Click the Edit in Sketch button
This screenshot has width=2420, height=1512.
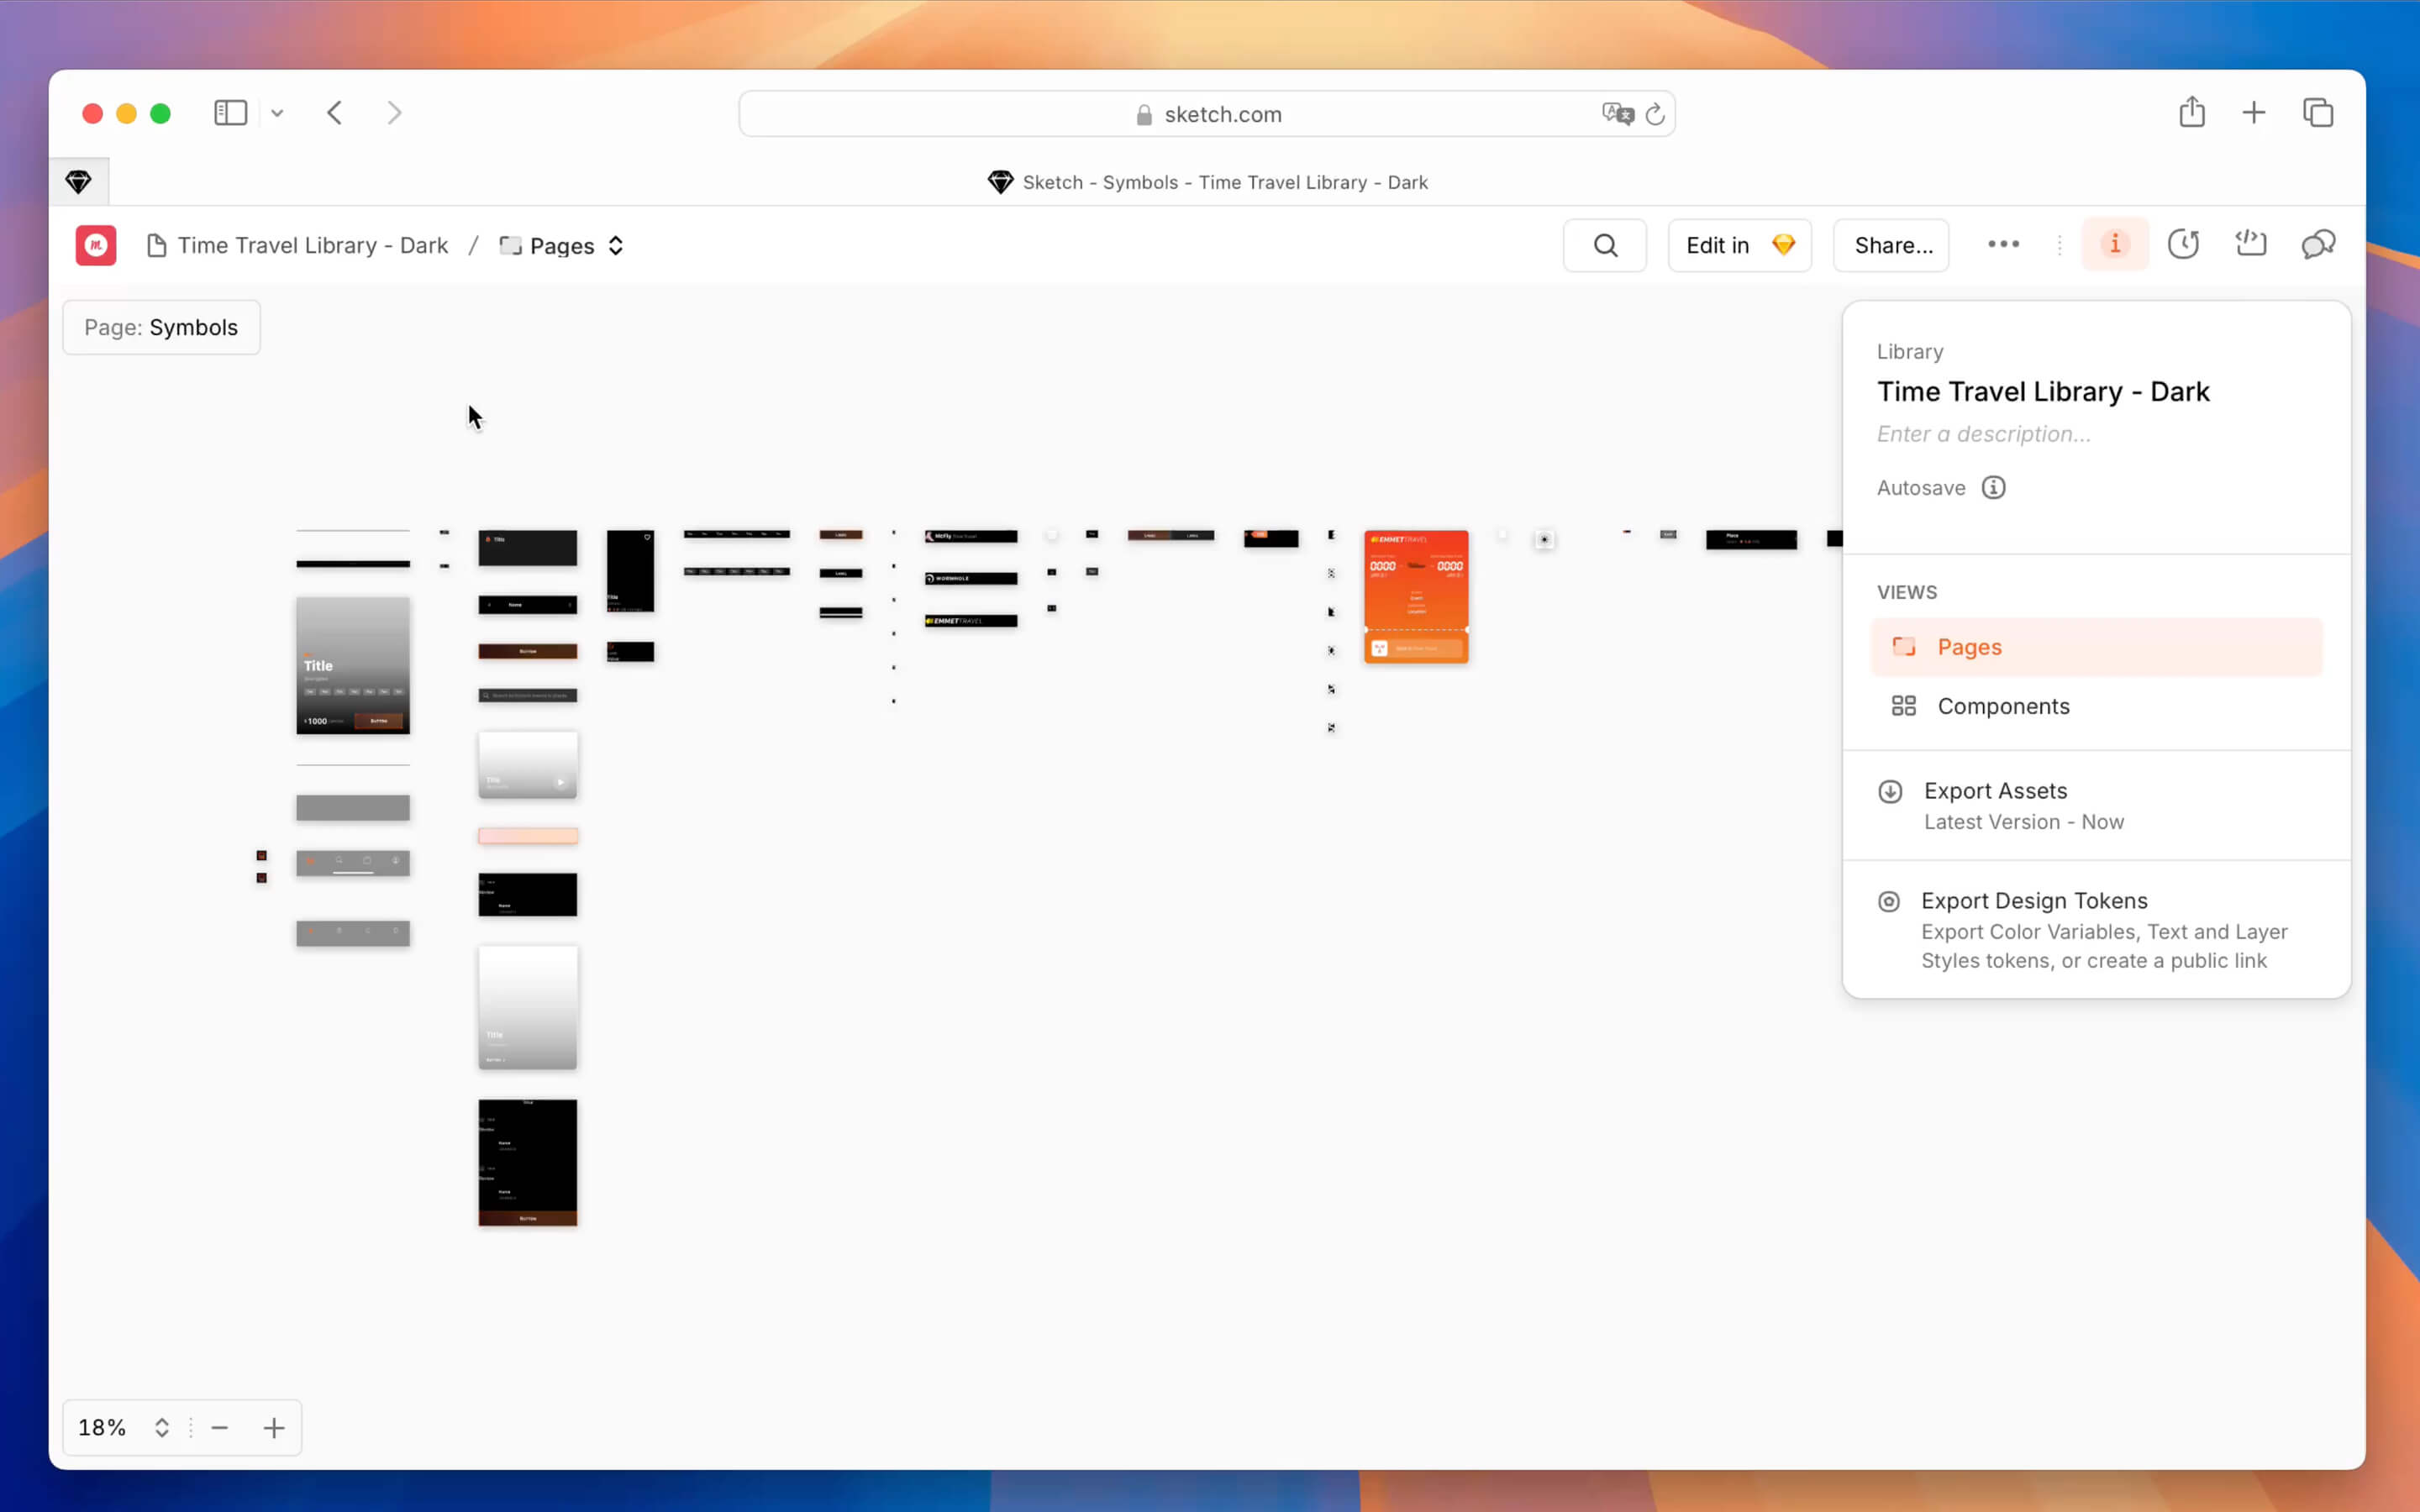pos(1738,246)
